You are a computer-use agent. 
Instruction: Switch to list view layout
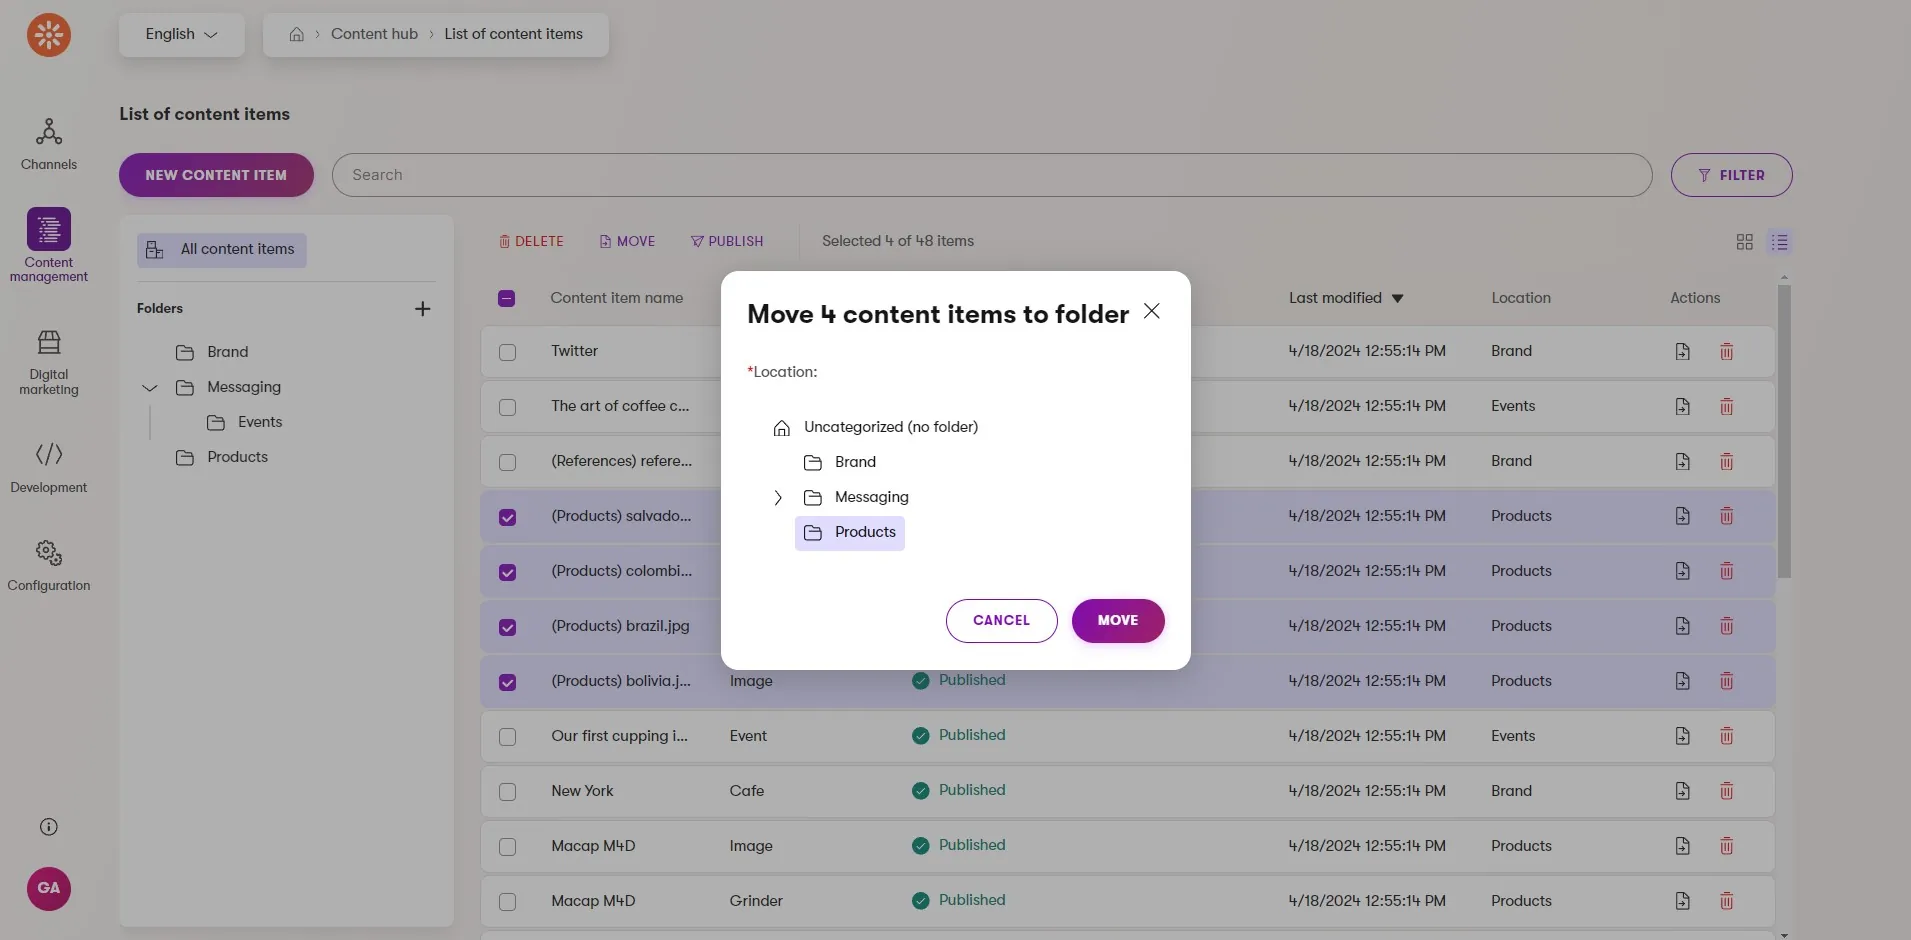(x=1779, y=242)
